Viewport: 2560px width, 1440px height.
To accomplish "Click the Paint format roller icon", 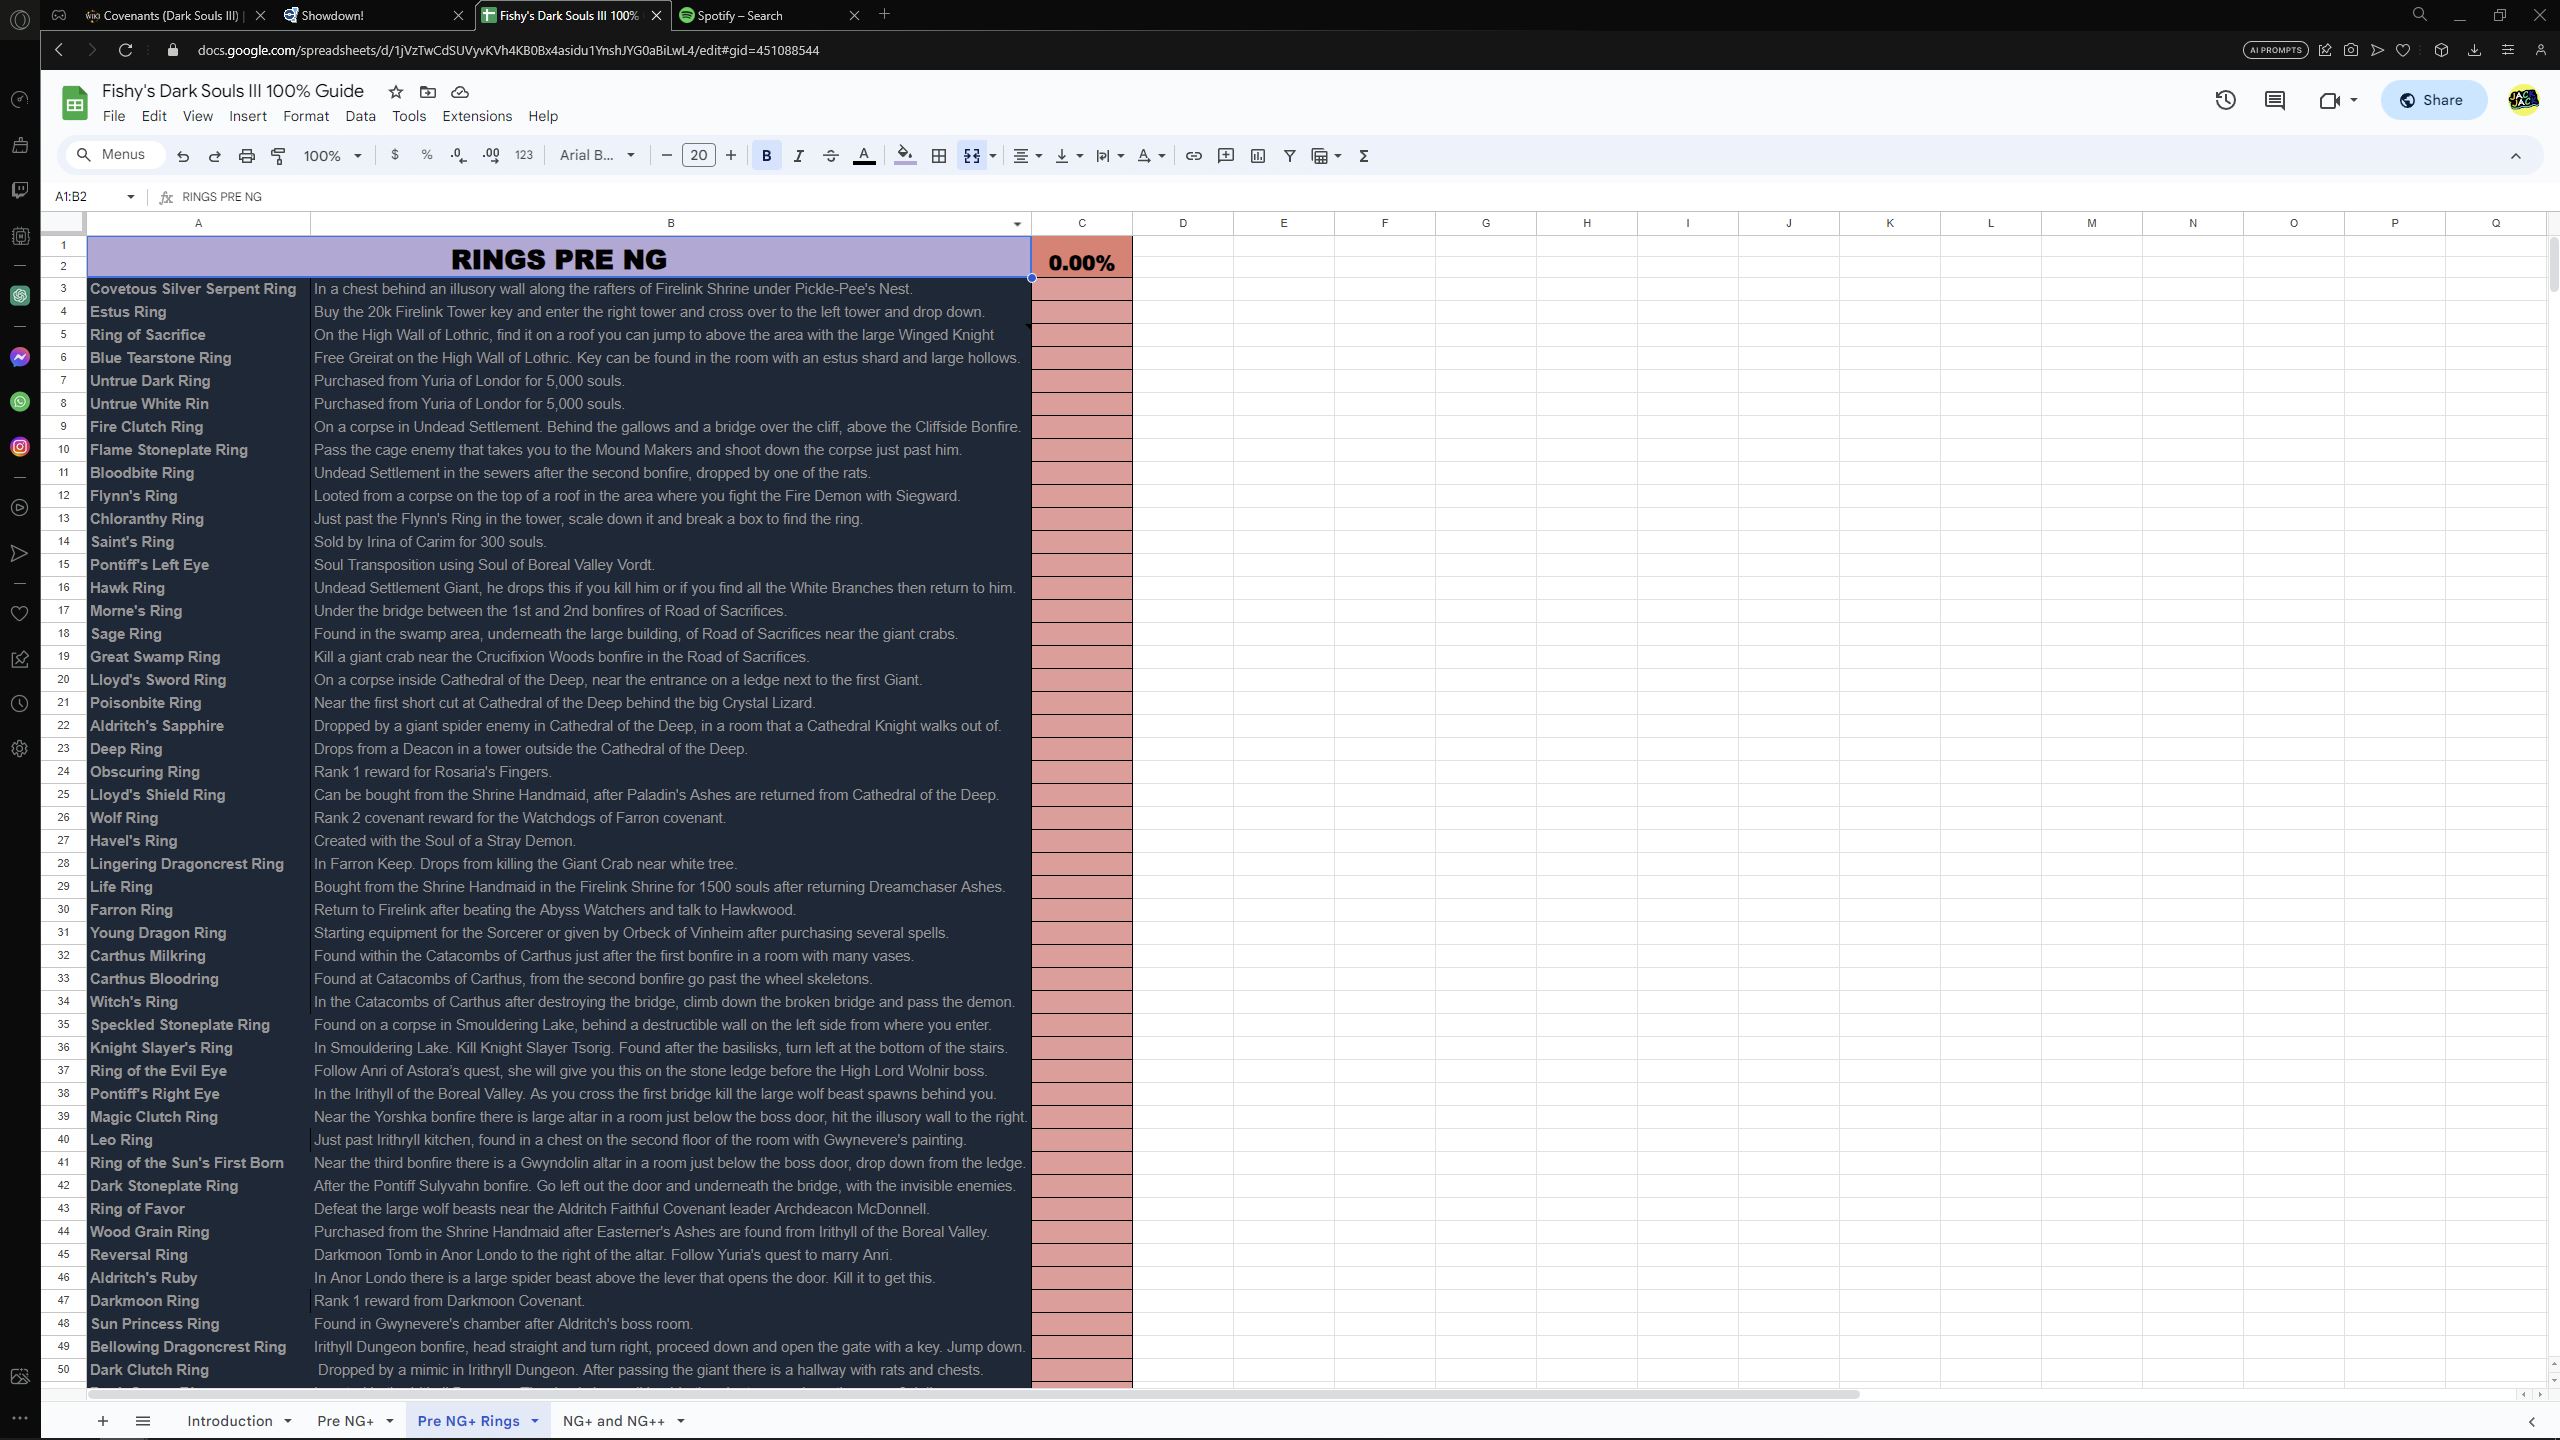I will pos(278,156).
